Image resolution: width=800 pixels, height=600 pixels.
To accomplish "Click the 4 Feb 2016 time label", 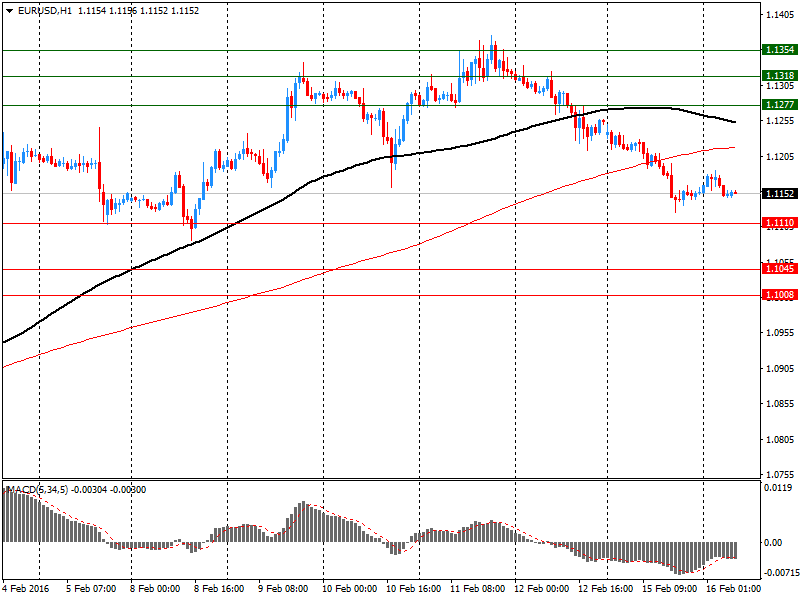I will pyautogui.click(x=26, y=589).
